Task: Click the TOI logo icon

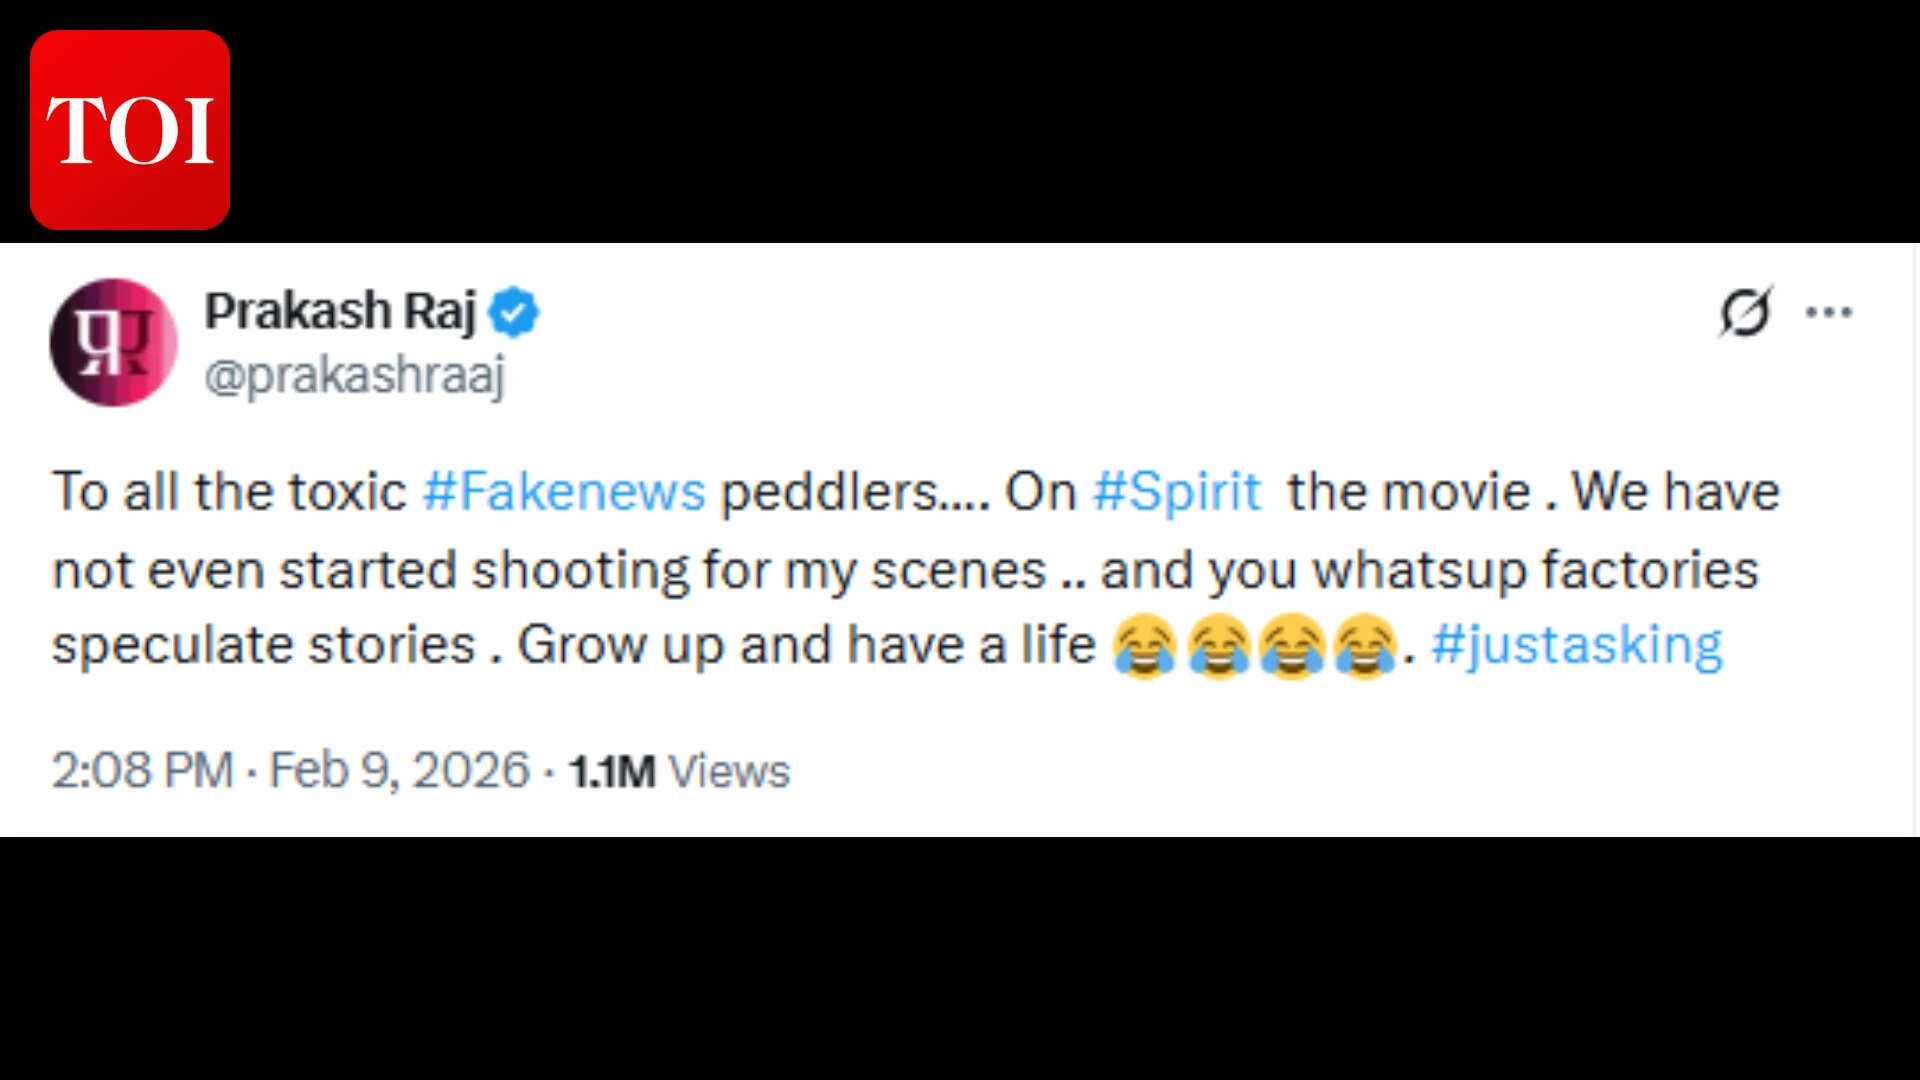Action: 129,130
